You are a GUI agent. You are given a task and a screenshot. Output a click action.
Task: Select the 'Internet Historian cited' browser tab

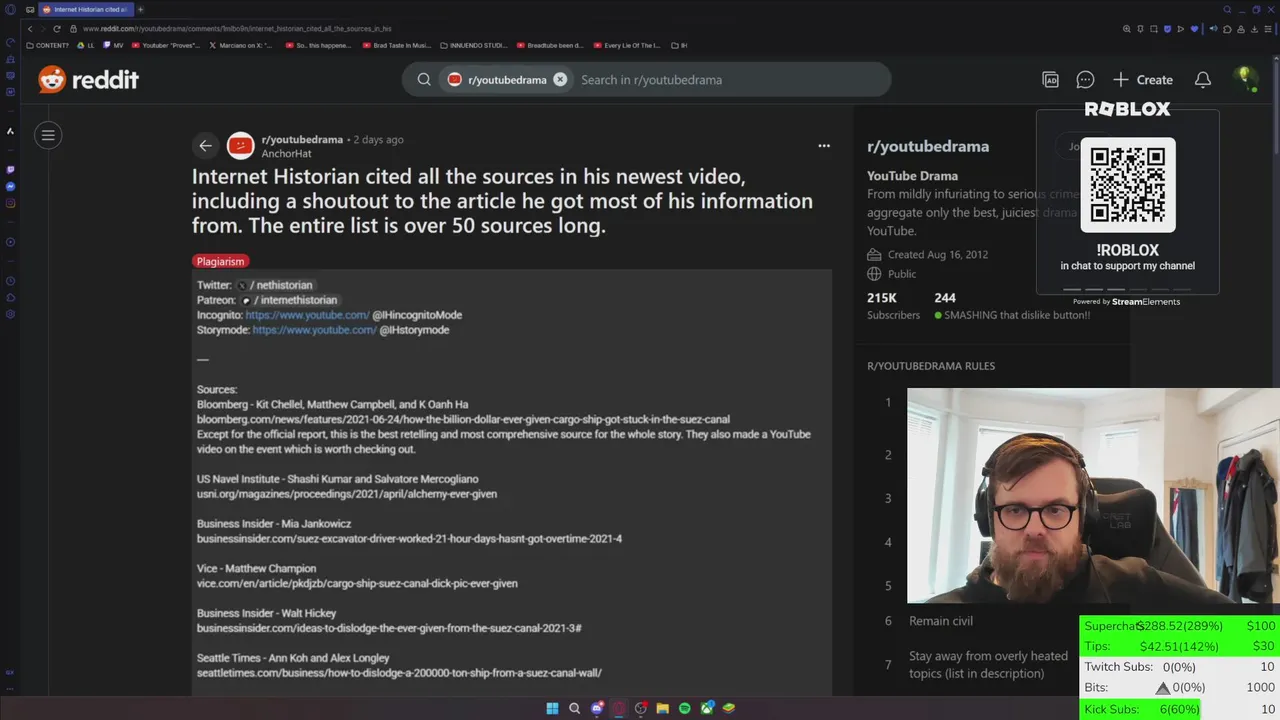coord(85,9)
